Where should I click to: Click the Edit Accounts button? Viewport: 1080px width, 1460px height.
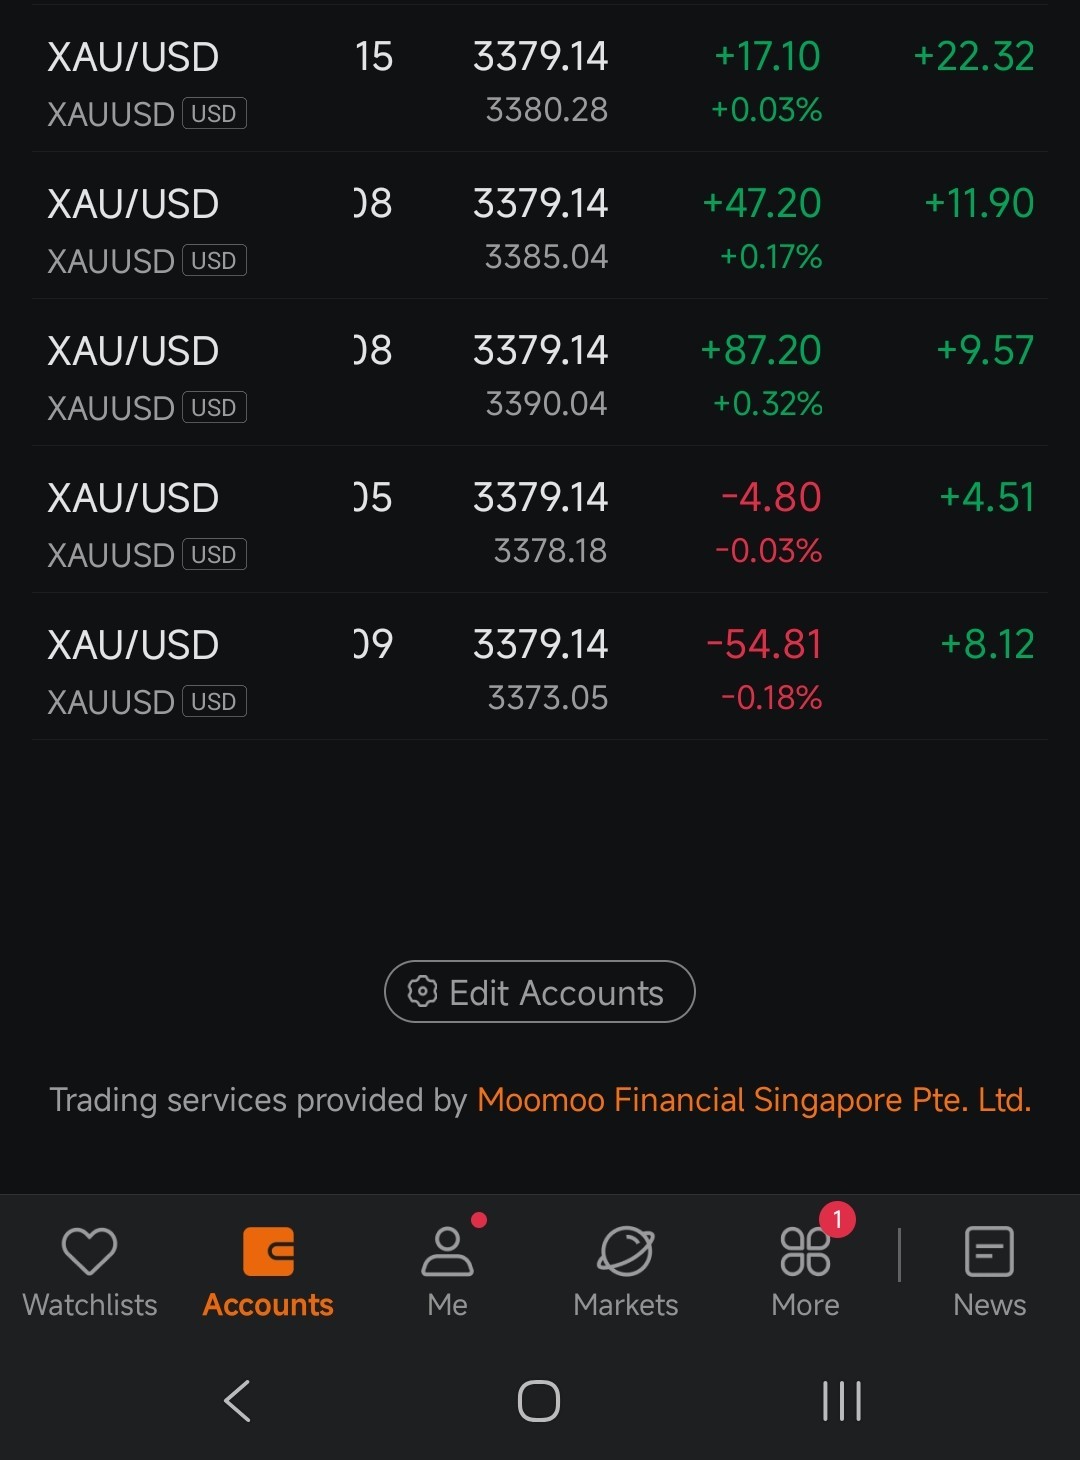click(540, 991)
